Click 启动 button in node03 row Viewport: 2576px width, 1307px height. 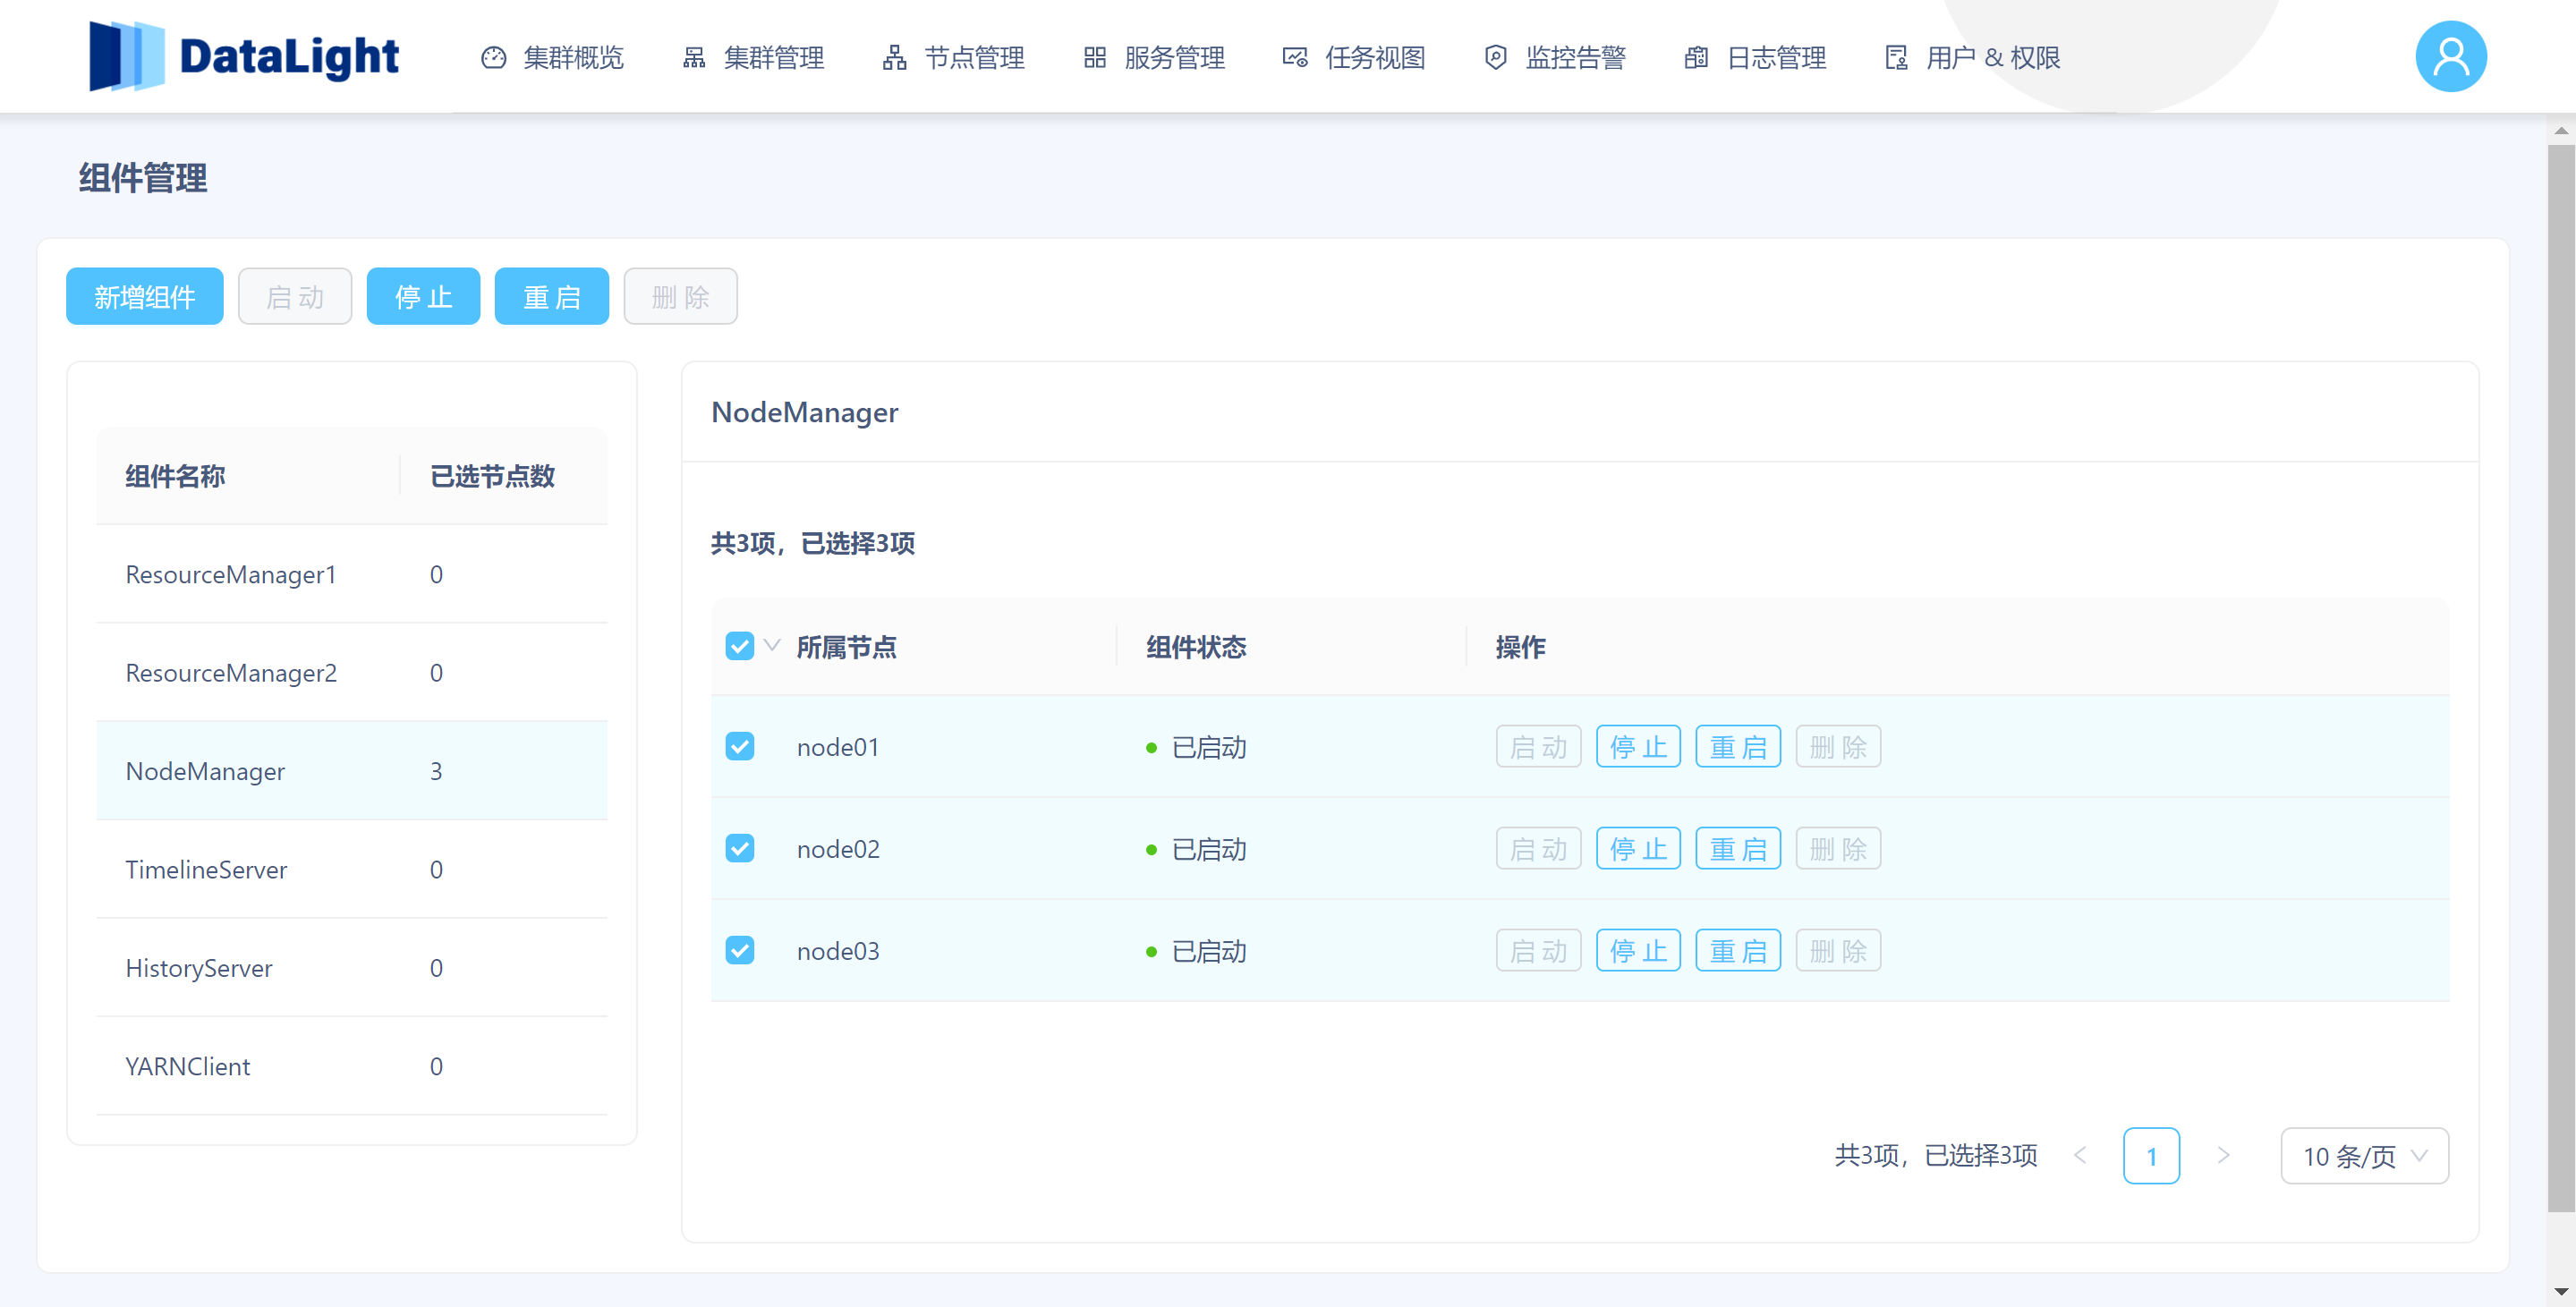click(x=1538, y=951)
